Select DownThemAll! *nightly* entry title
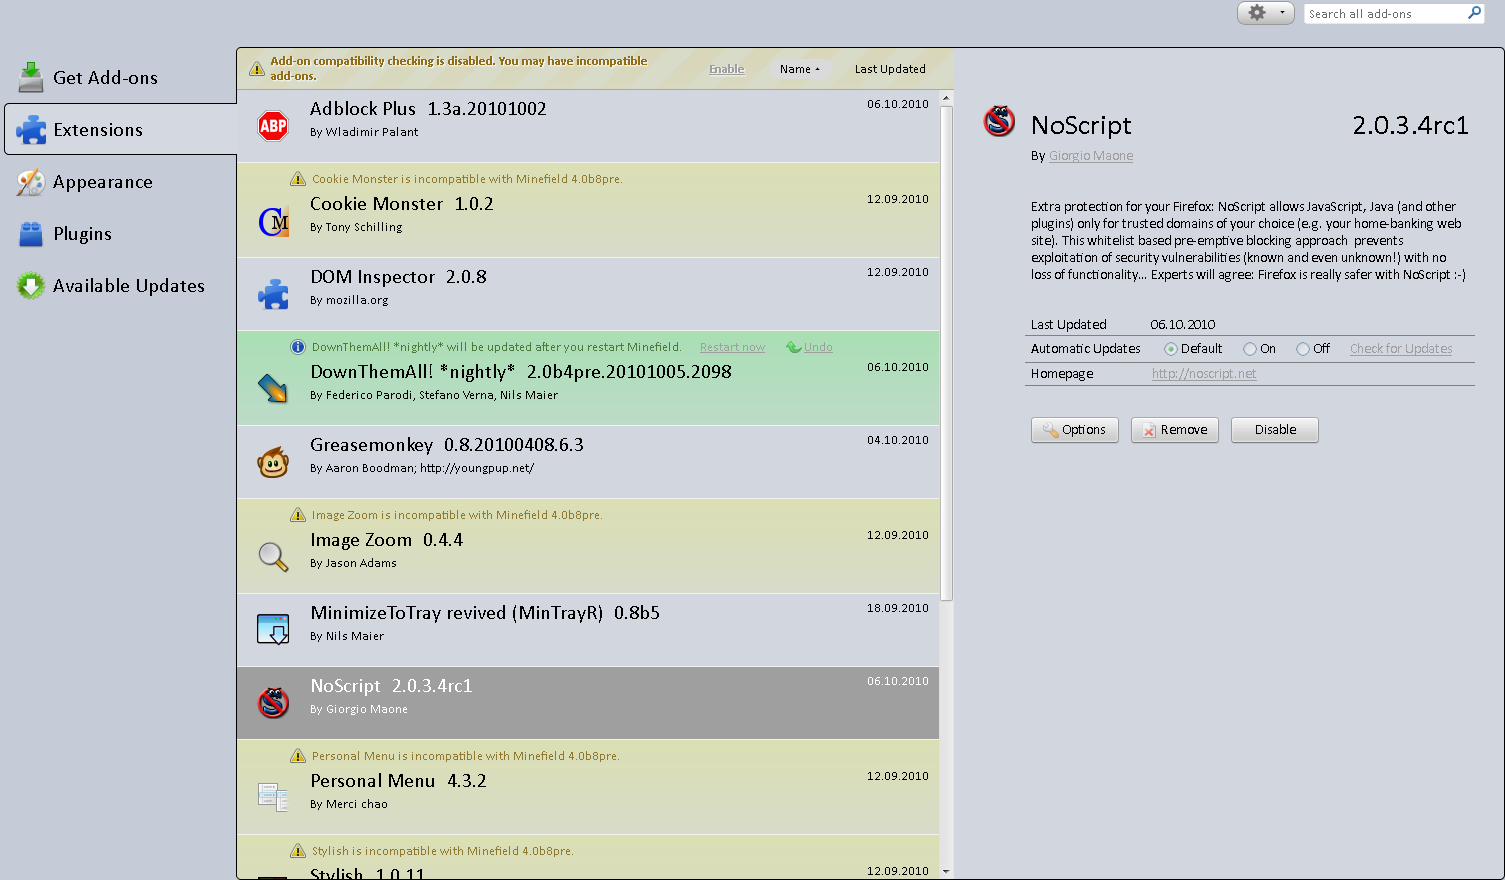 click(x=521, y=372)
